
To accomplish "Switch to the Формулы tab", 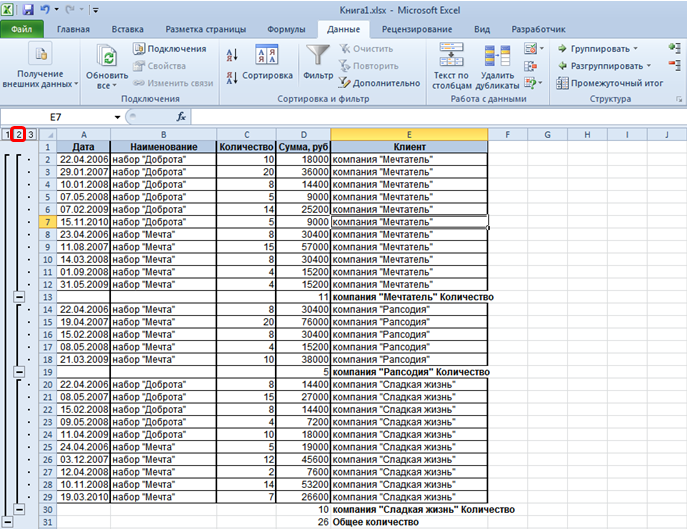I will point(286,30).
